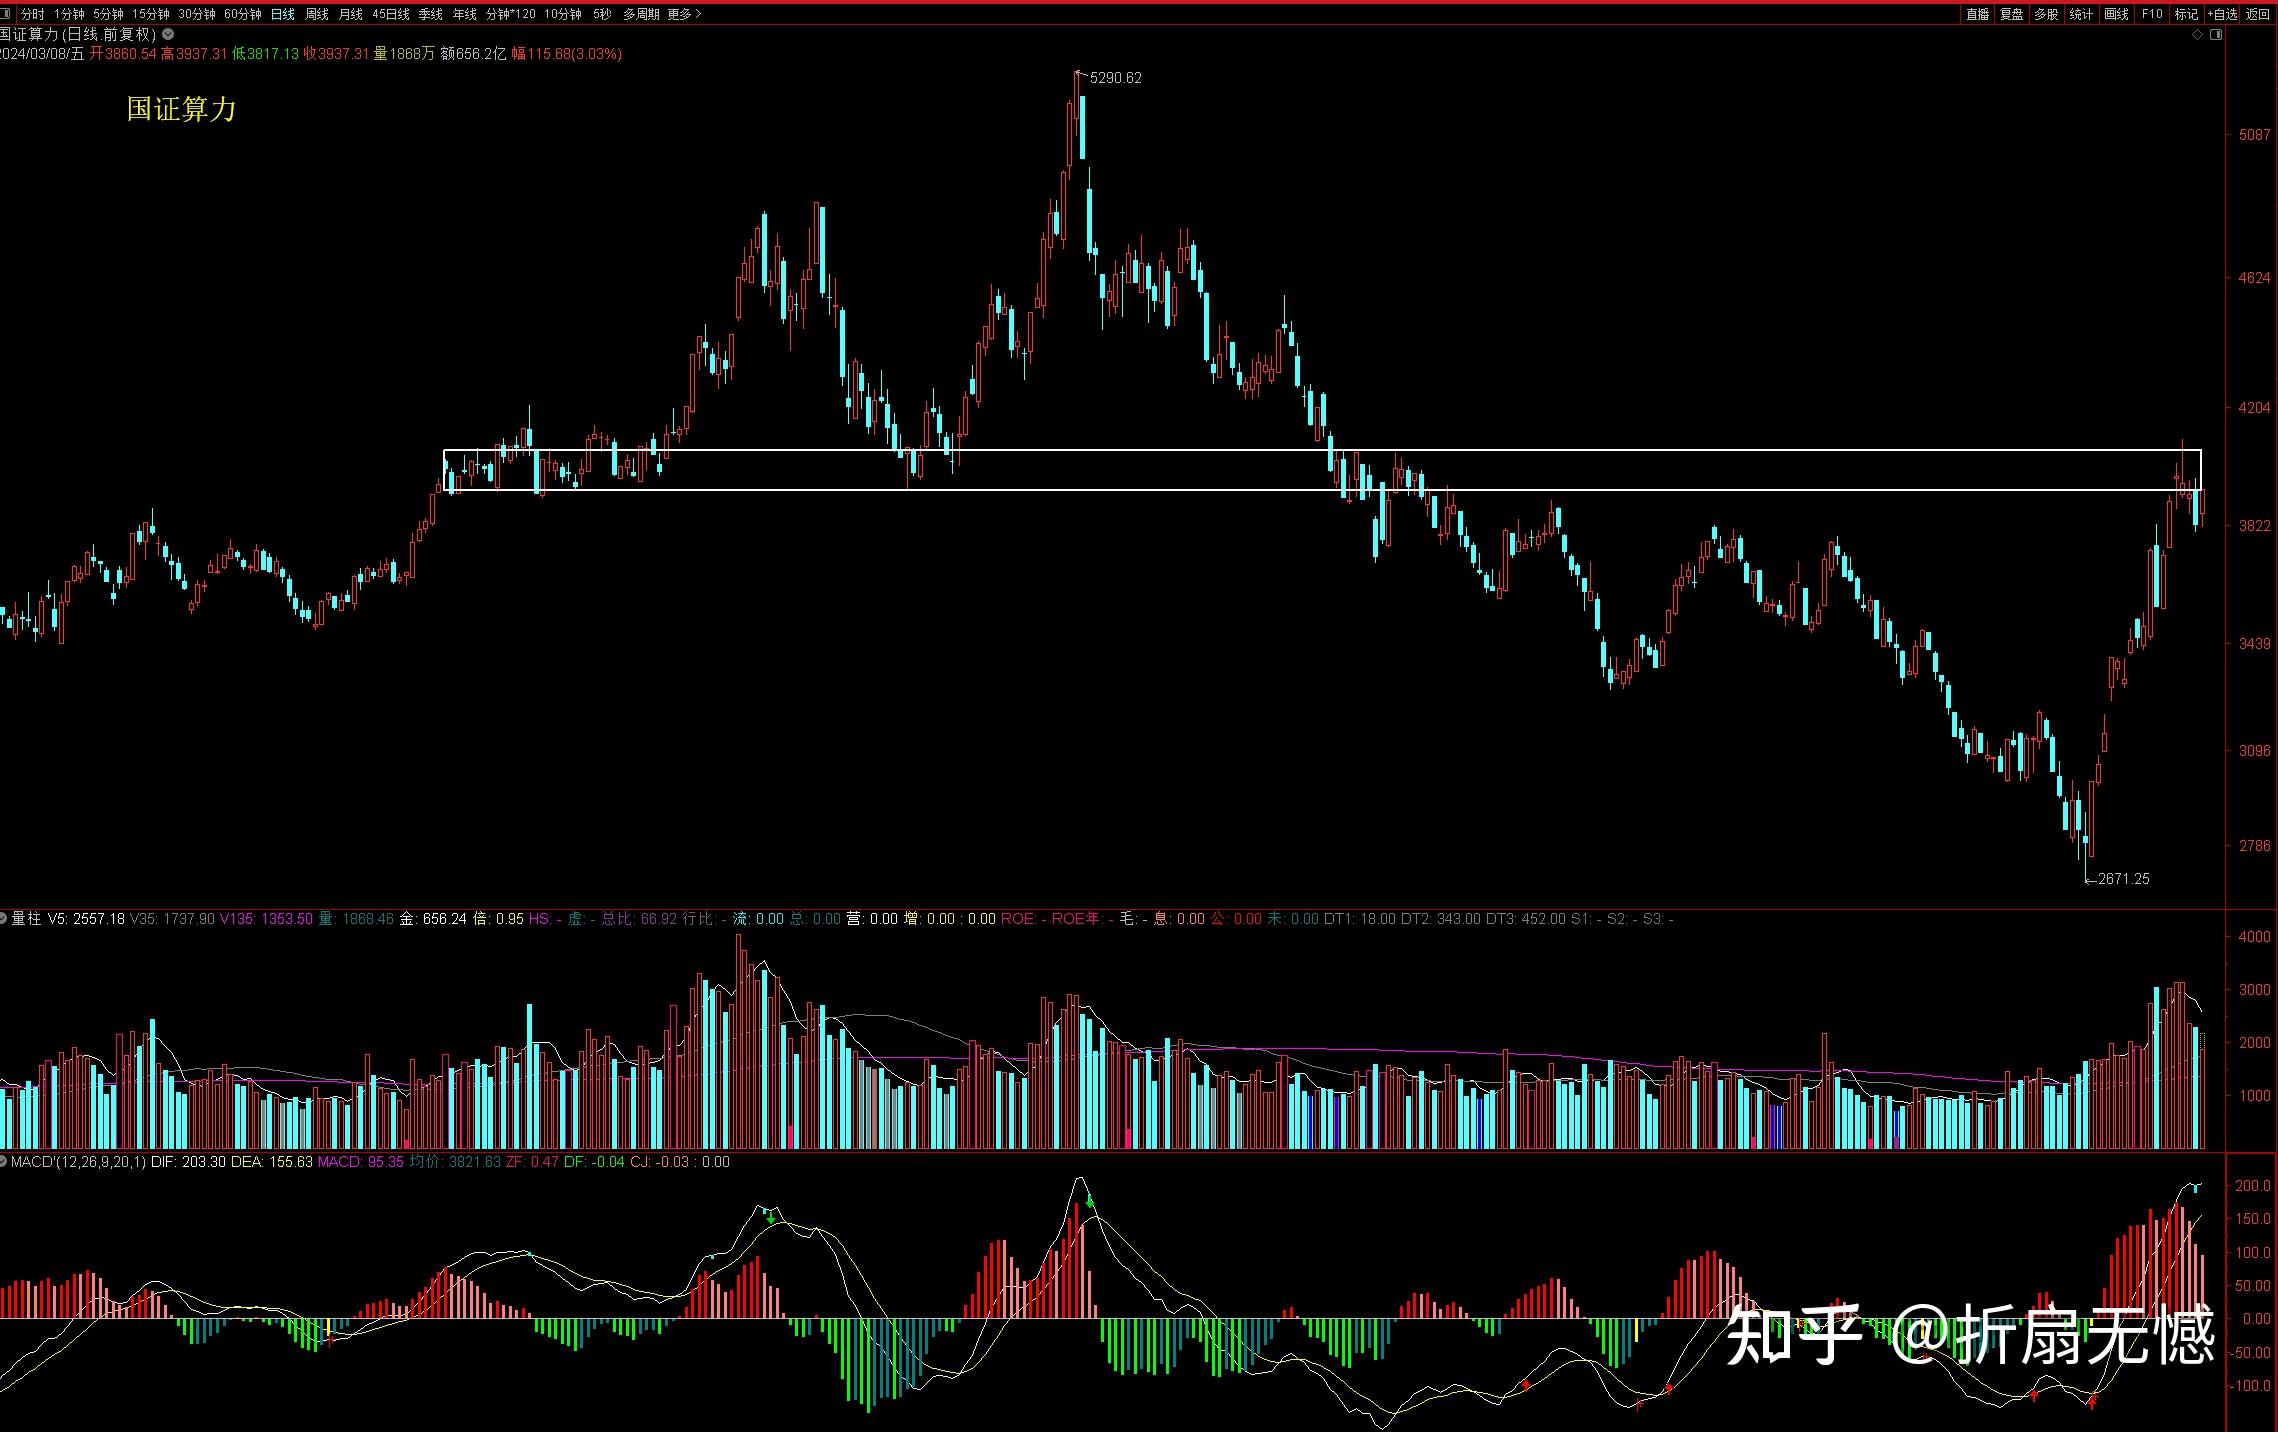Viewport: 2278px width, 1432px height.
Task: Open dropdown arrow beside 国证算力(日线.前复权)
Action: pyautogui.click(x=168, y=34)
